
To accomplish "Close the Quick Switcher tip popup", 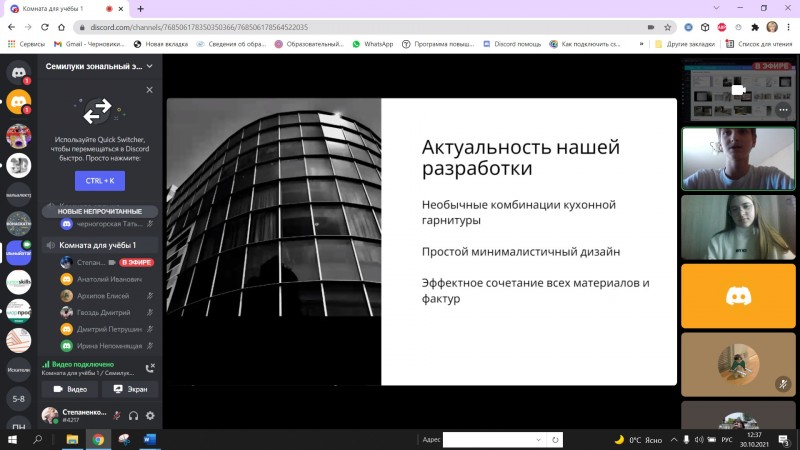I will 149,90.
